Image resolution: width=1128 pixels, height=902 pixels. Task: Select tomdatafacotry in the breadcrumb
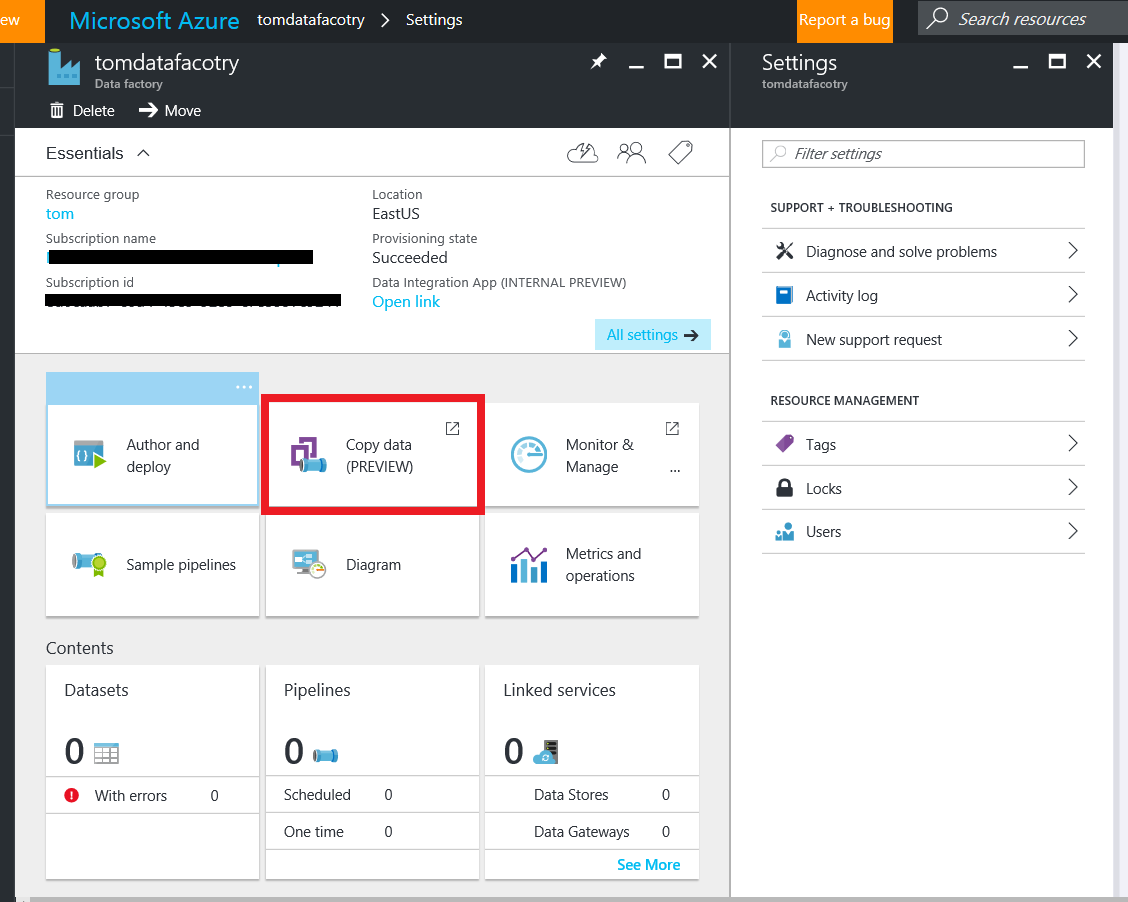point(311,19)
